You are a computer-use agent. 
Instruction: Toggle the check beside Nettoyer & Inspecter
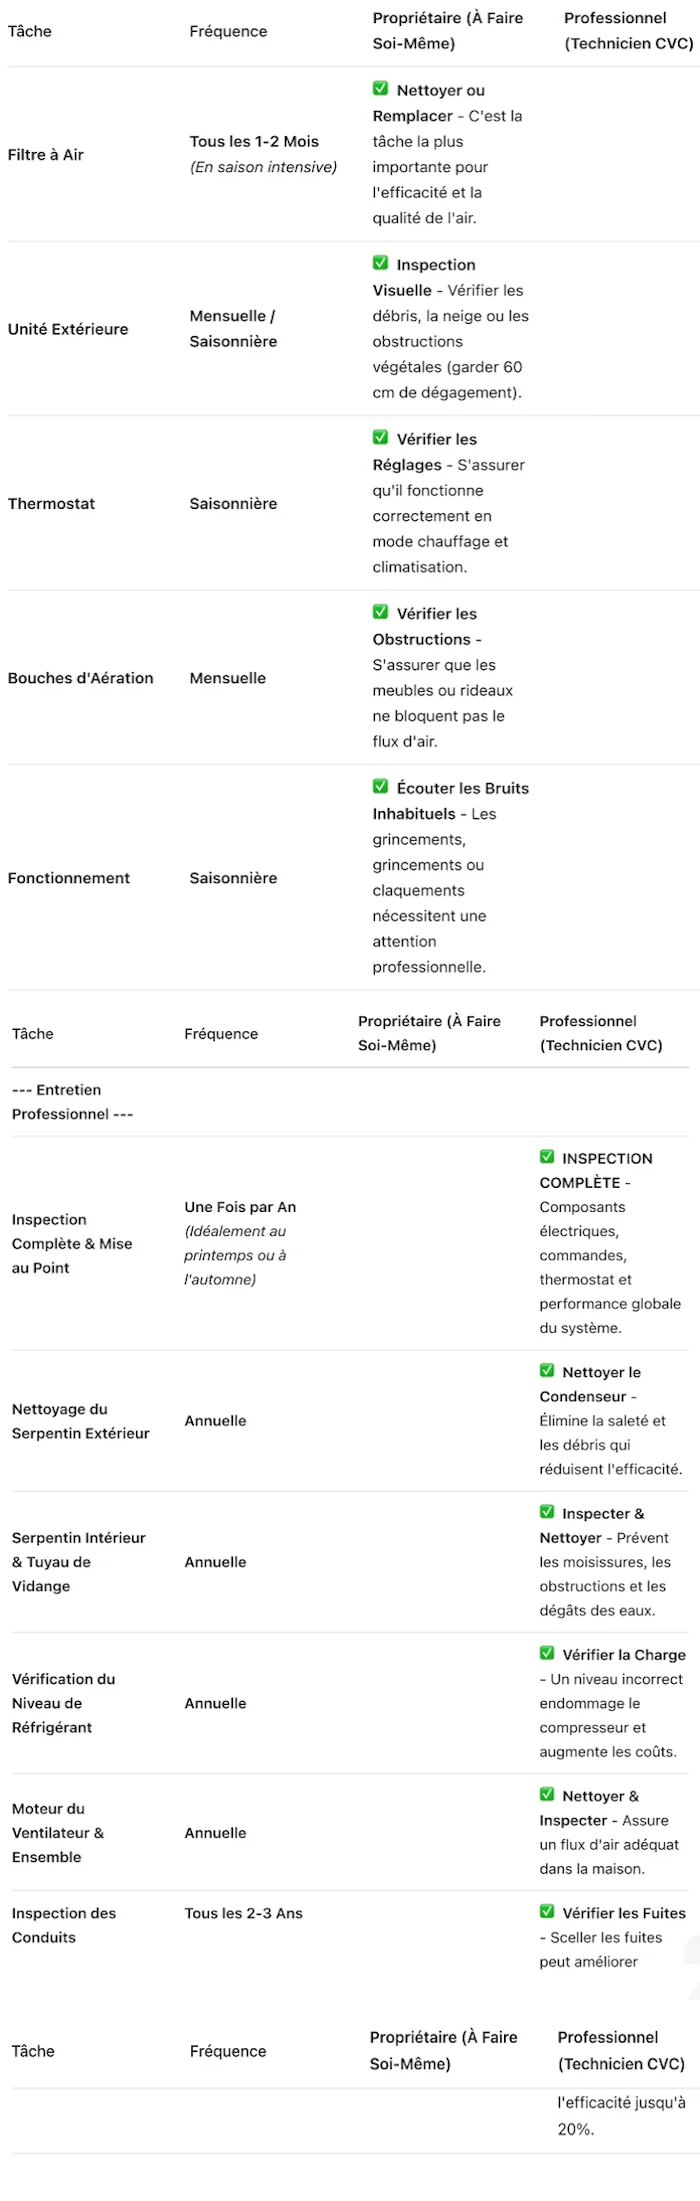click(x=547, y=1795)
